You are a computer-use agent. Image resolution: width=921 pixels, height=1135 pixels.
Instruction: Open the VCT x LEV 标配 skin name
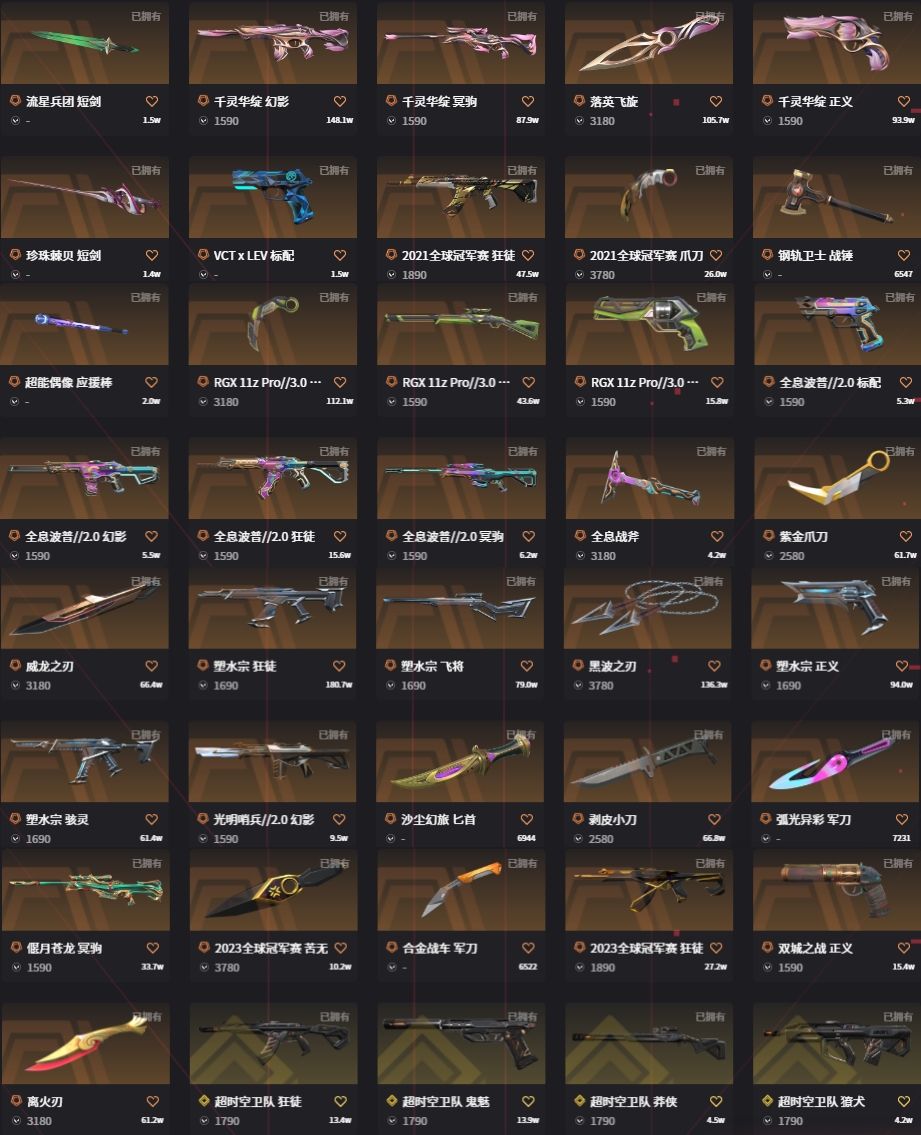253,256
